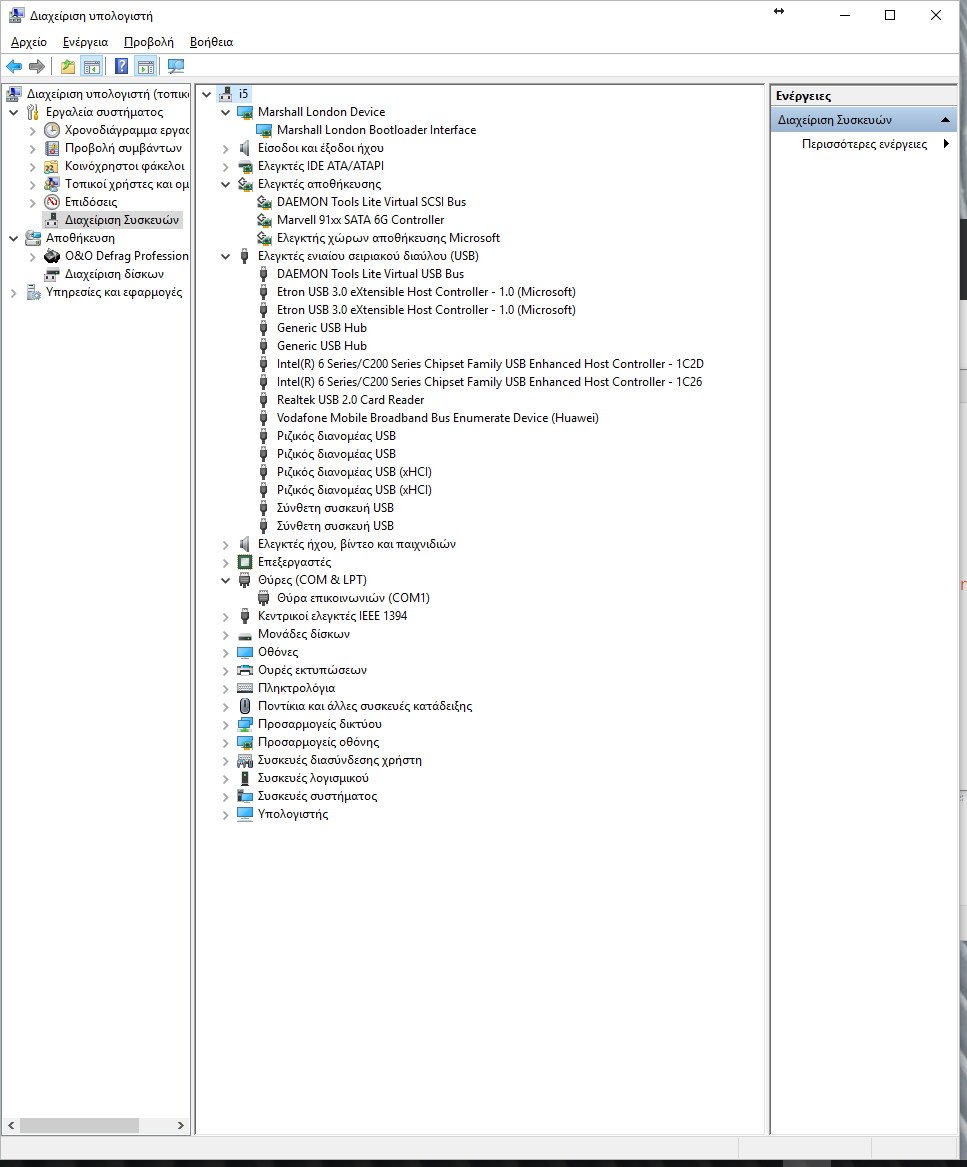Click the forward arrow toolbar icon
Screen dimensions: 967x1167
pos(36,66)
